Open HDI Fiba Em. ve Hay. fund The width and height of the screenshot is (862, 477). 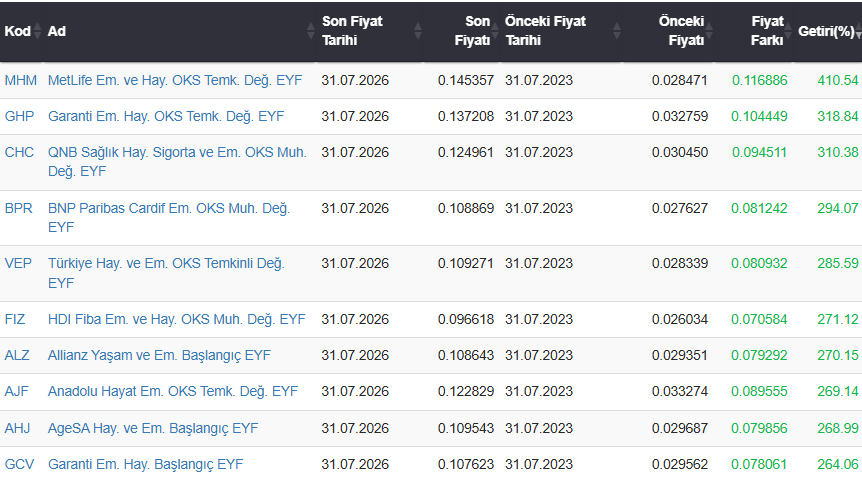point(176,319)
